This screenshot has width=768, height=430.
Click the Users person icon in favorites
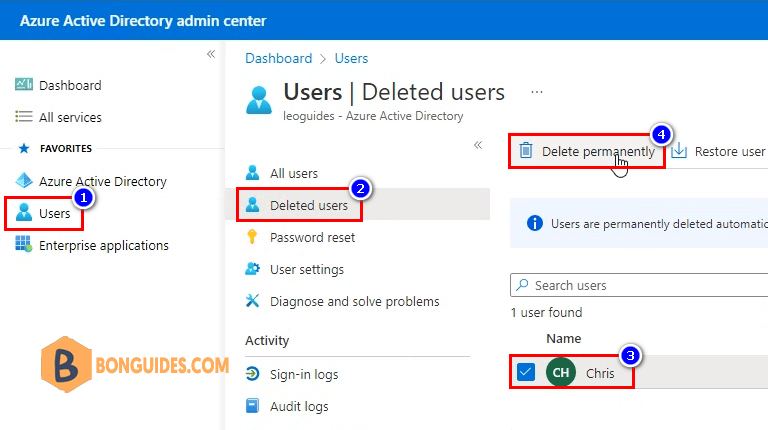coord(24,213)
